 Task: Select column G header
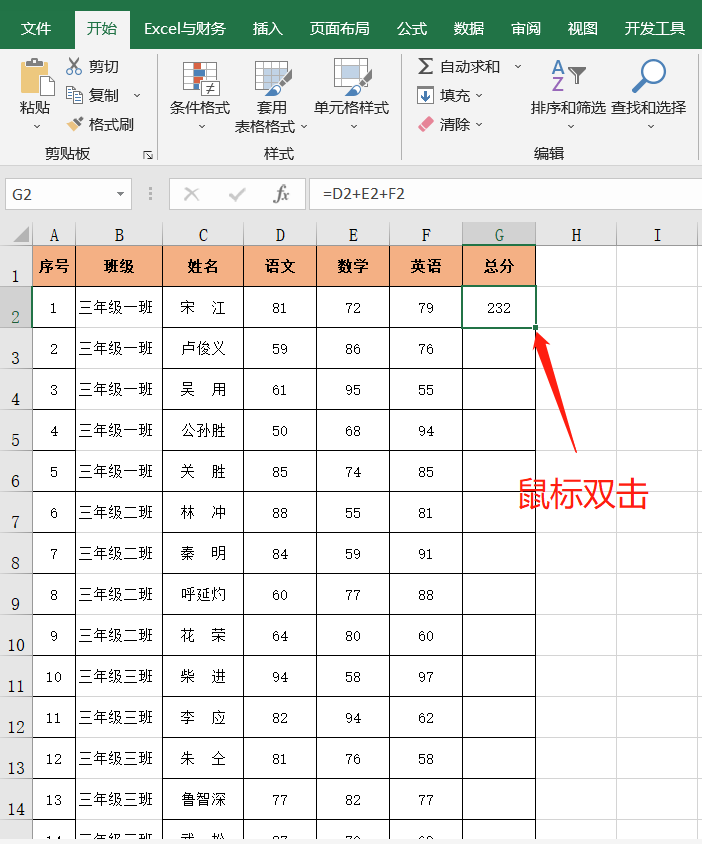click(x=499, y=235)
